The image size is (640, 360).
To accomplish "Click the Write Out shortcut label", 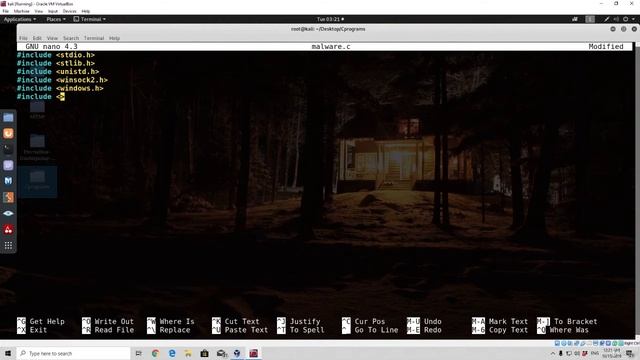I will pos(114,322).
